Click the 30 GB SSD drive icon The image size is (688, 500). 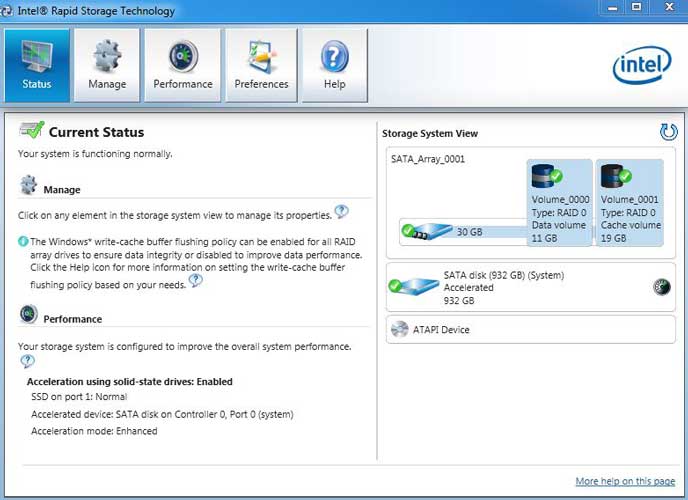coord(427,231)
